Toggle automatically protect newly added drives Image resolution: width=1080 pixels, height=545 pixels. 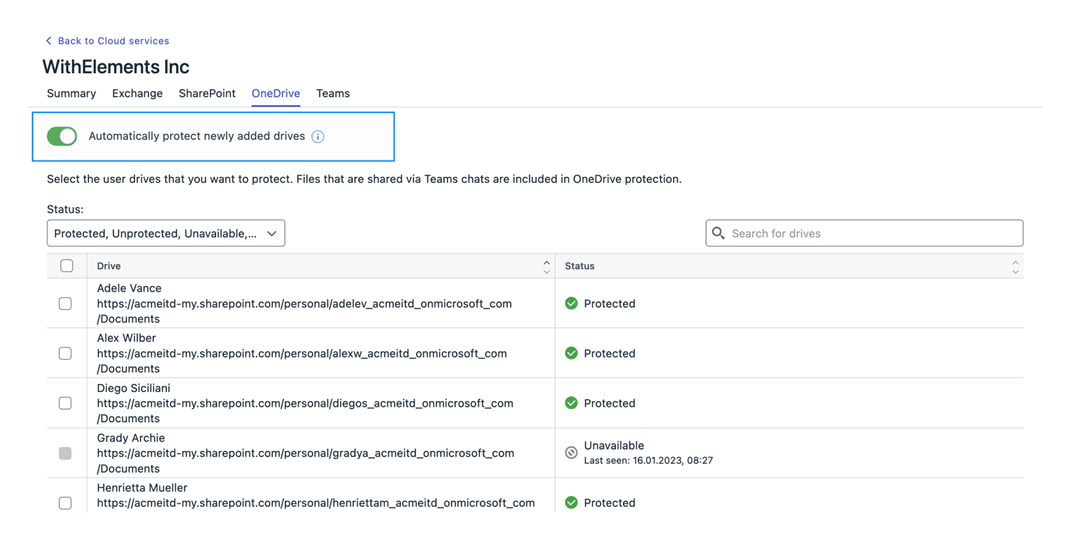pyautogui.click(x=62, y=136)
